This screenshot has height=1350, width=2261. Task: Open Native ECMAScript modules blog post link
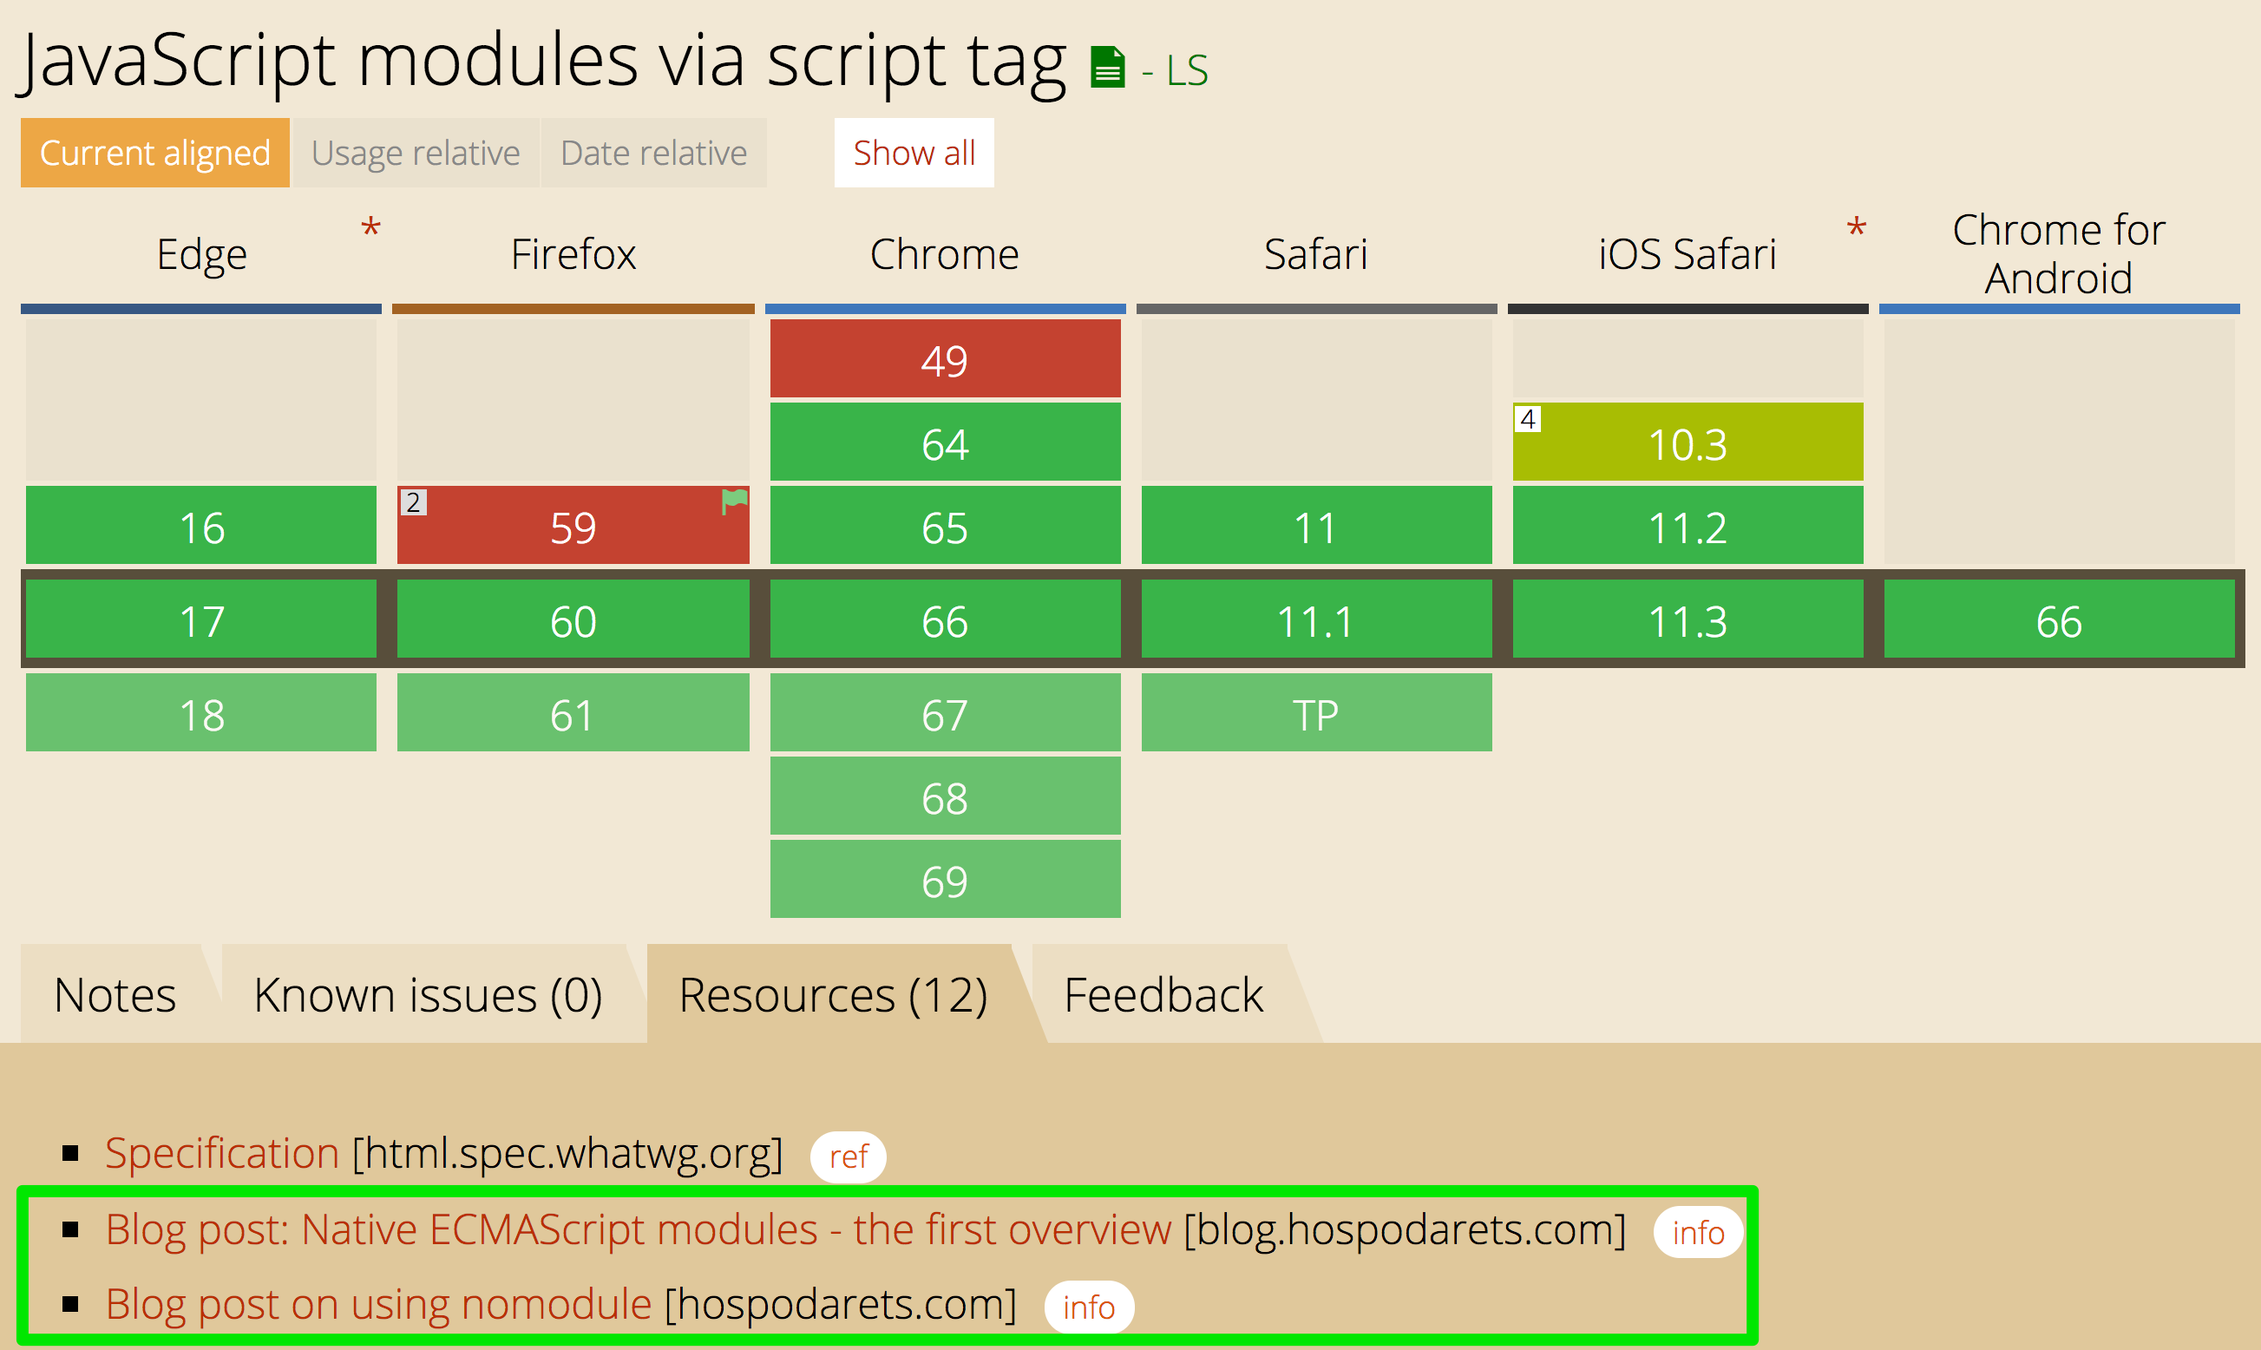[637, 1230]
